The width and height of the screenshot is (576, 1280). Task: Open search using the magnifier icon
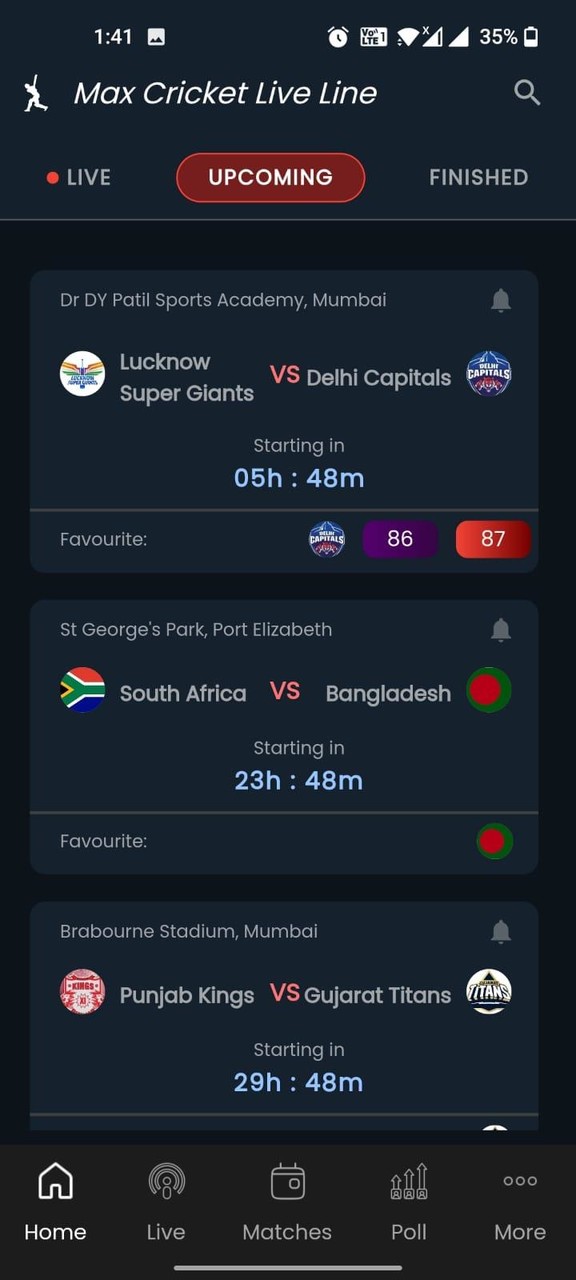pyautogui.click(x=527, y=92)
